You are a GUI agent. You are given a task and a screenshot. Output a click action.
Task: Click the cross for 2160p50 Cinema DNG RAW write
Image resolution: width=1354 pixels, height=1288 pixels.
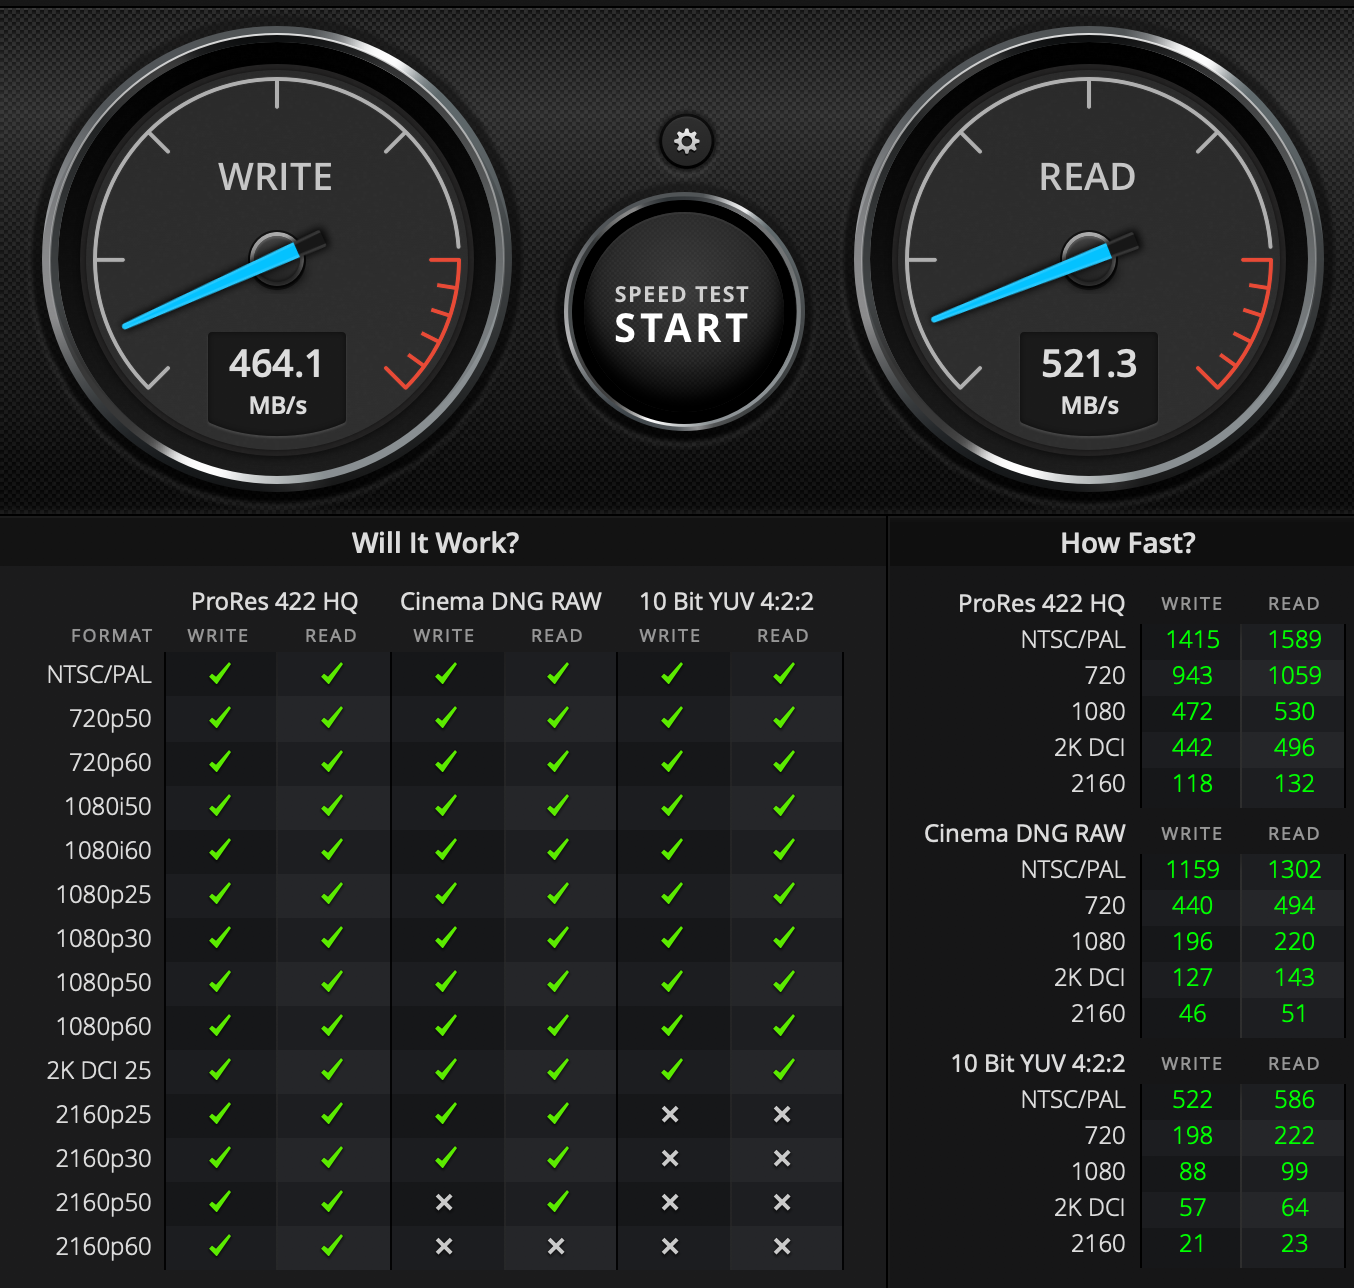coord(444,1202)
